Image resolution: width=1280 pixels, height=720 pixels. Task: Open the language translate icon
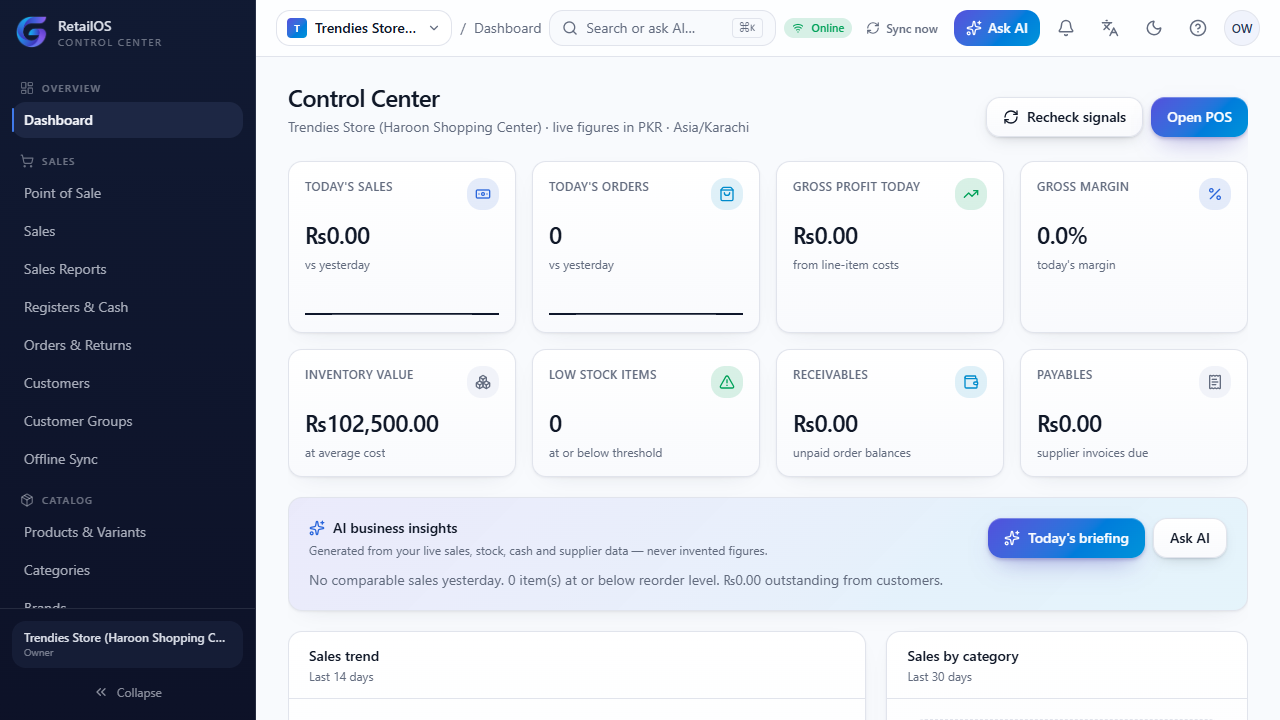point(1110,28)
